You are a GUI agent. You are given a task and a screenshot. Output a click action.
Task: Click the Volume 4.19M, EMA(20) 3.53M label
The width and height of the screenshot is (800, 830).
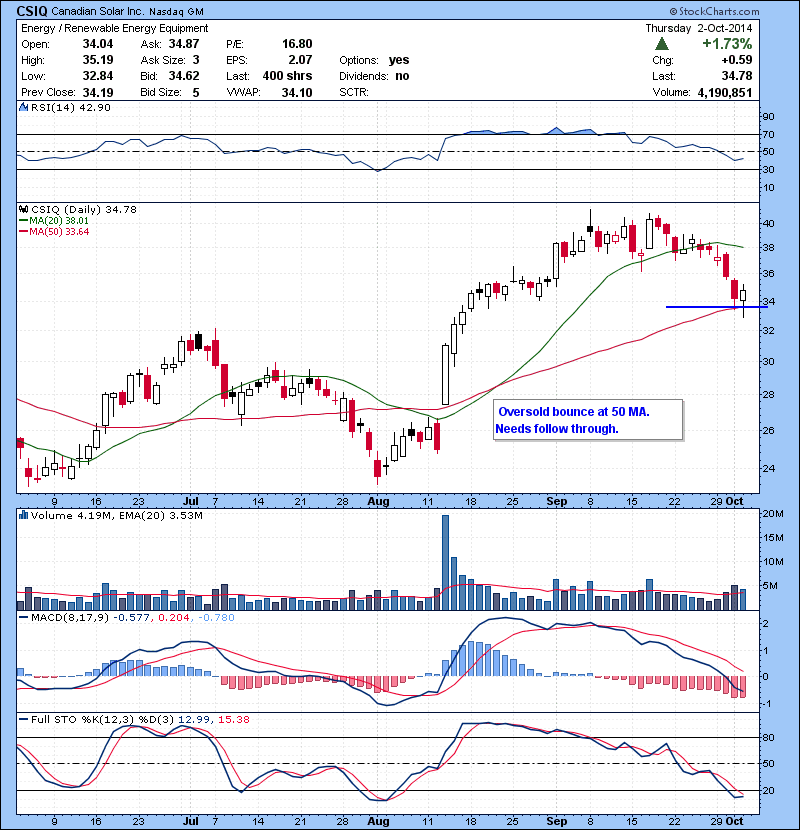(116, 516)
